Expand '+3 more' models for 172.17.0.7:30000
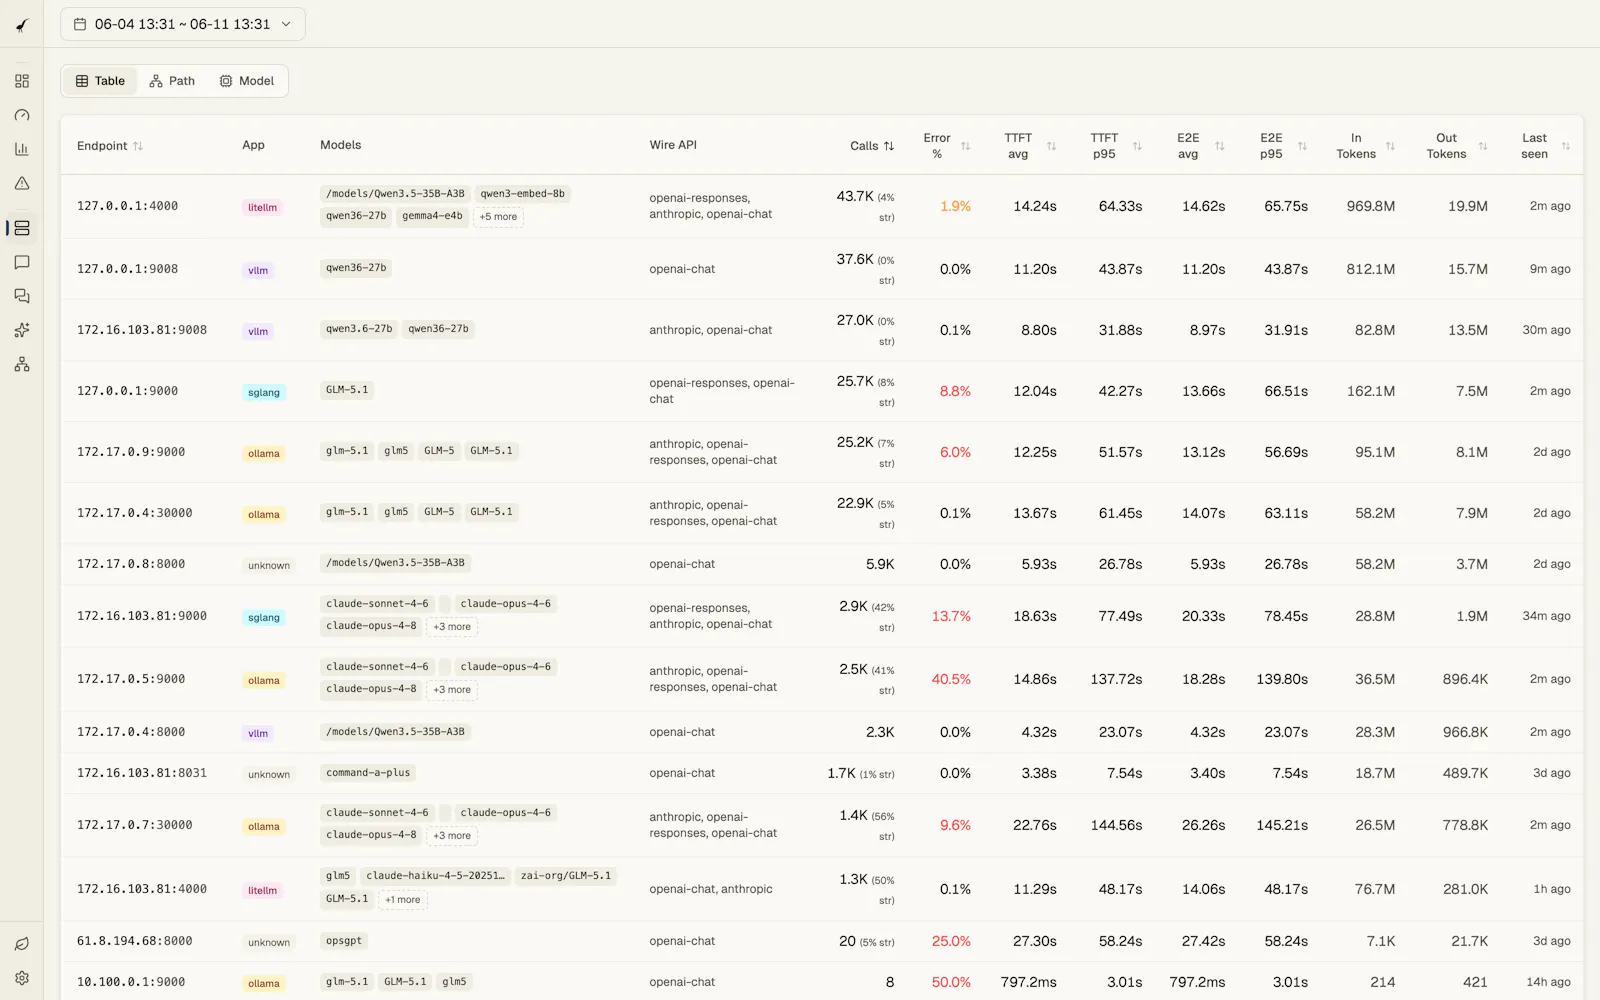The image size is (1600, 1000). point(452,836)
